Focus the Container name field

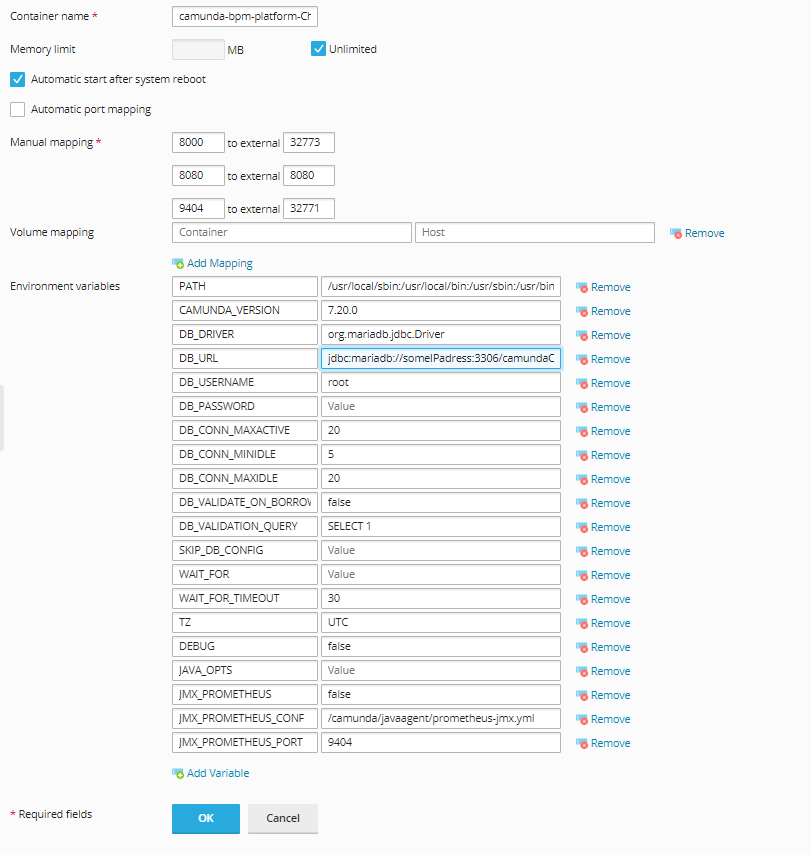pos(245,17)
